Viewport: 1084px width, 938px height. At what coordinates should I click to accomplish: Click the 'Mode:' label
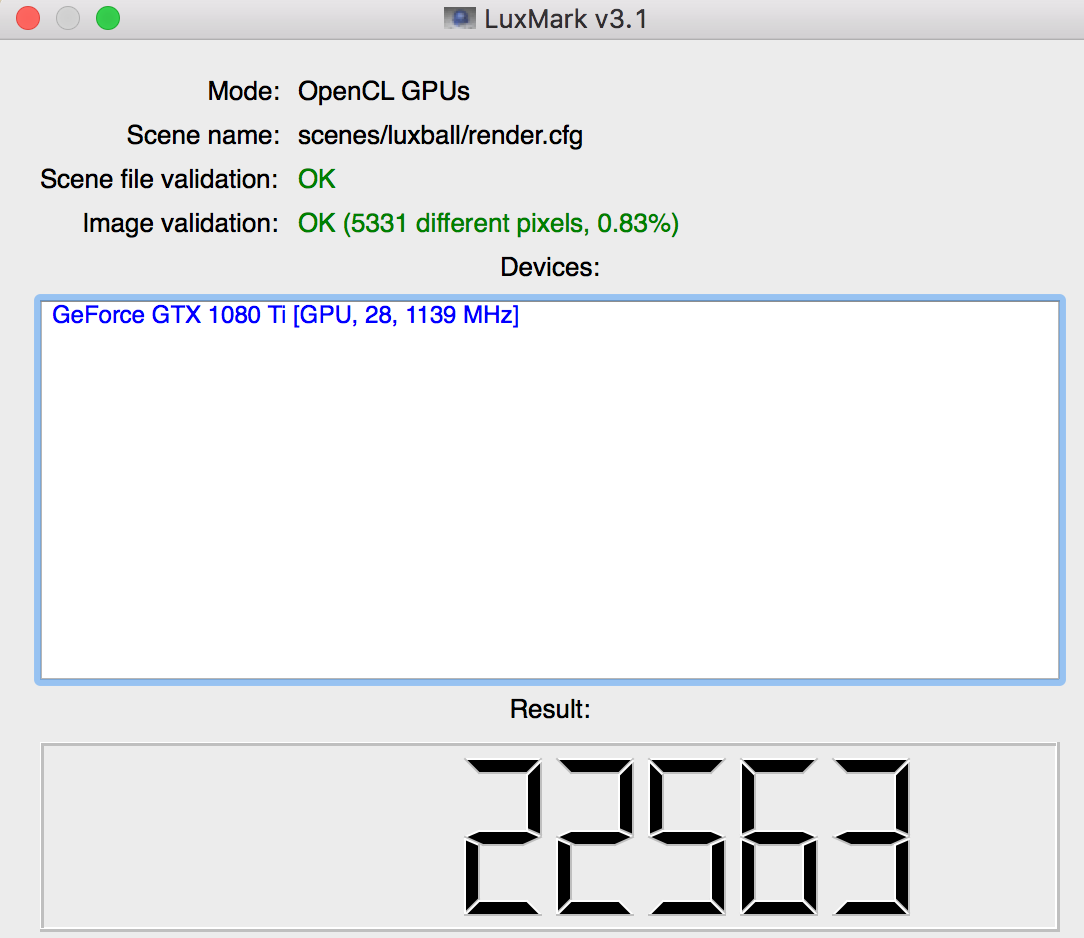click(243, 91)
